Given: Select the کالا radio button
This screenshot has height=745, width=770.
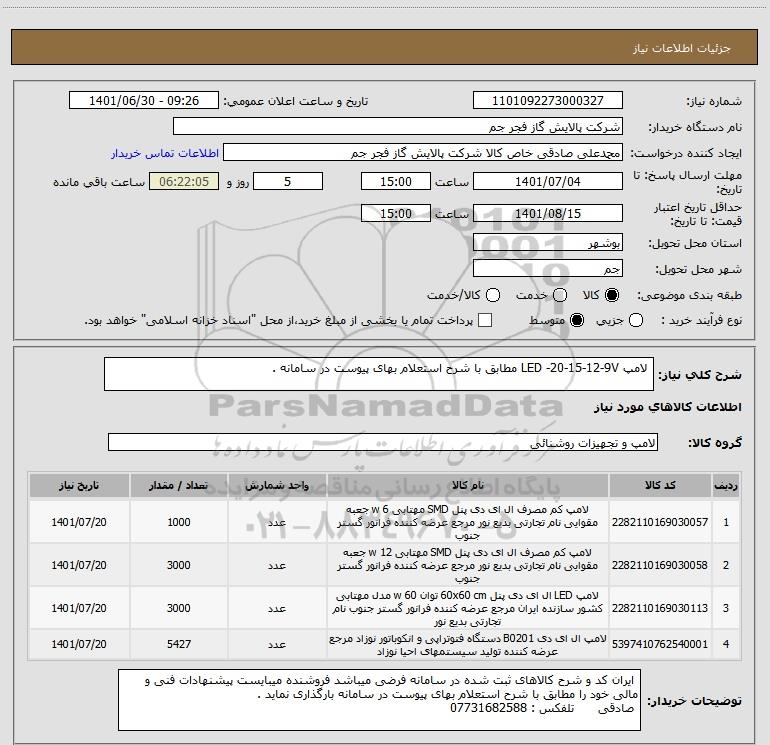Looking at the screenshot, I should (x=612, y=296).
